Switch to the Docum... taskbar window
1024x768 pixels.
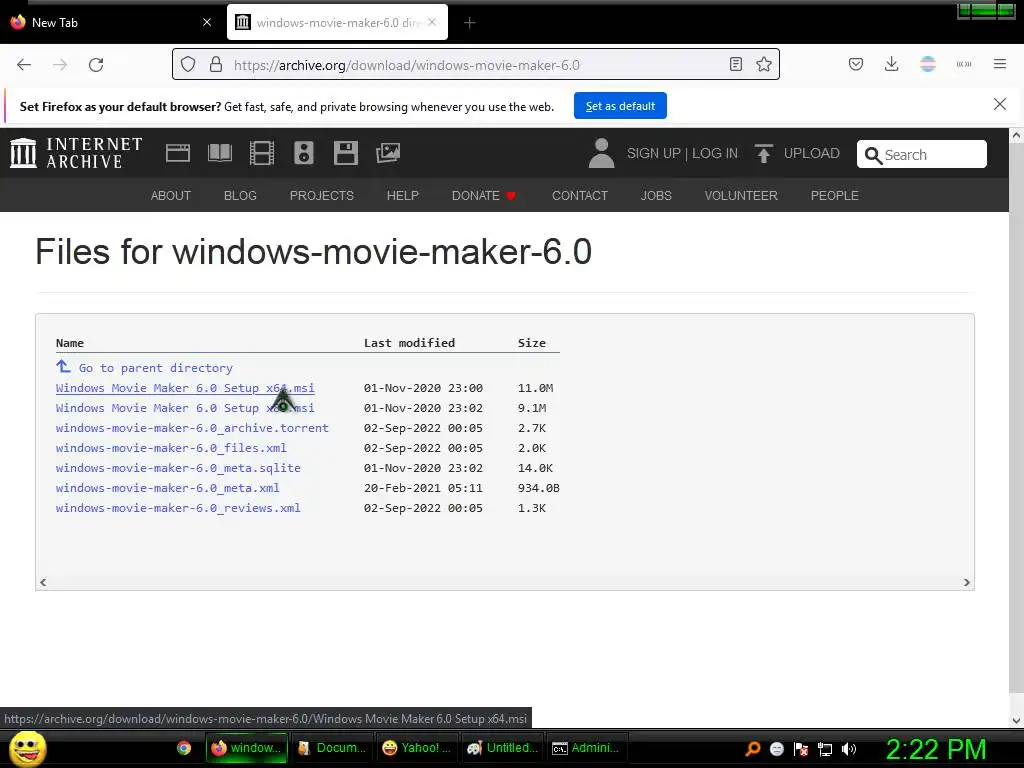point(332,748)
